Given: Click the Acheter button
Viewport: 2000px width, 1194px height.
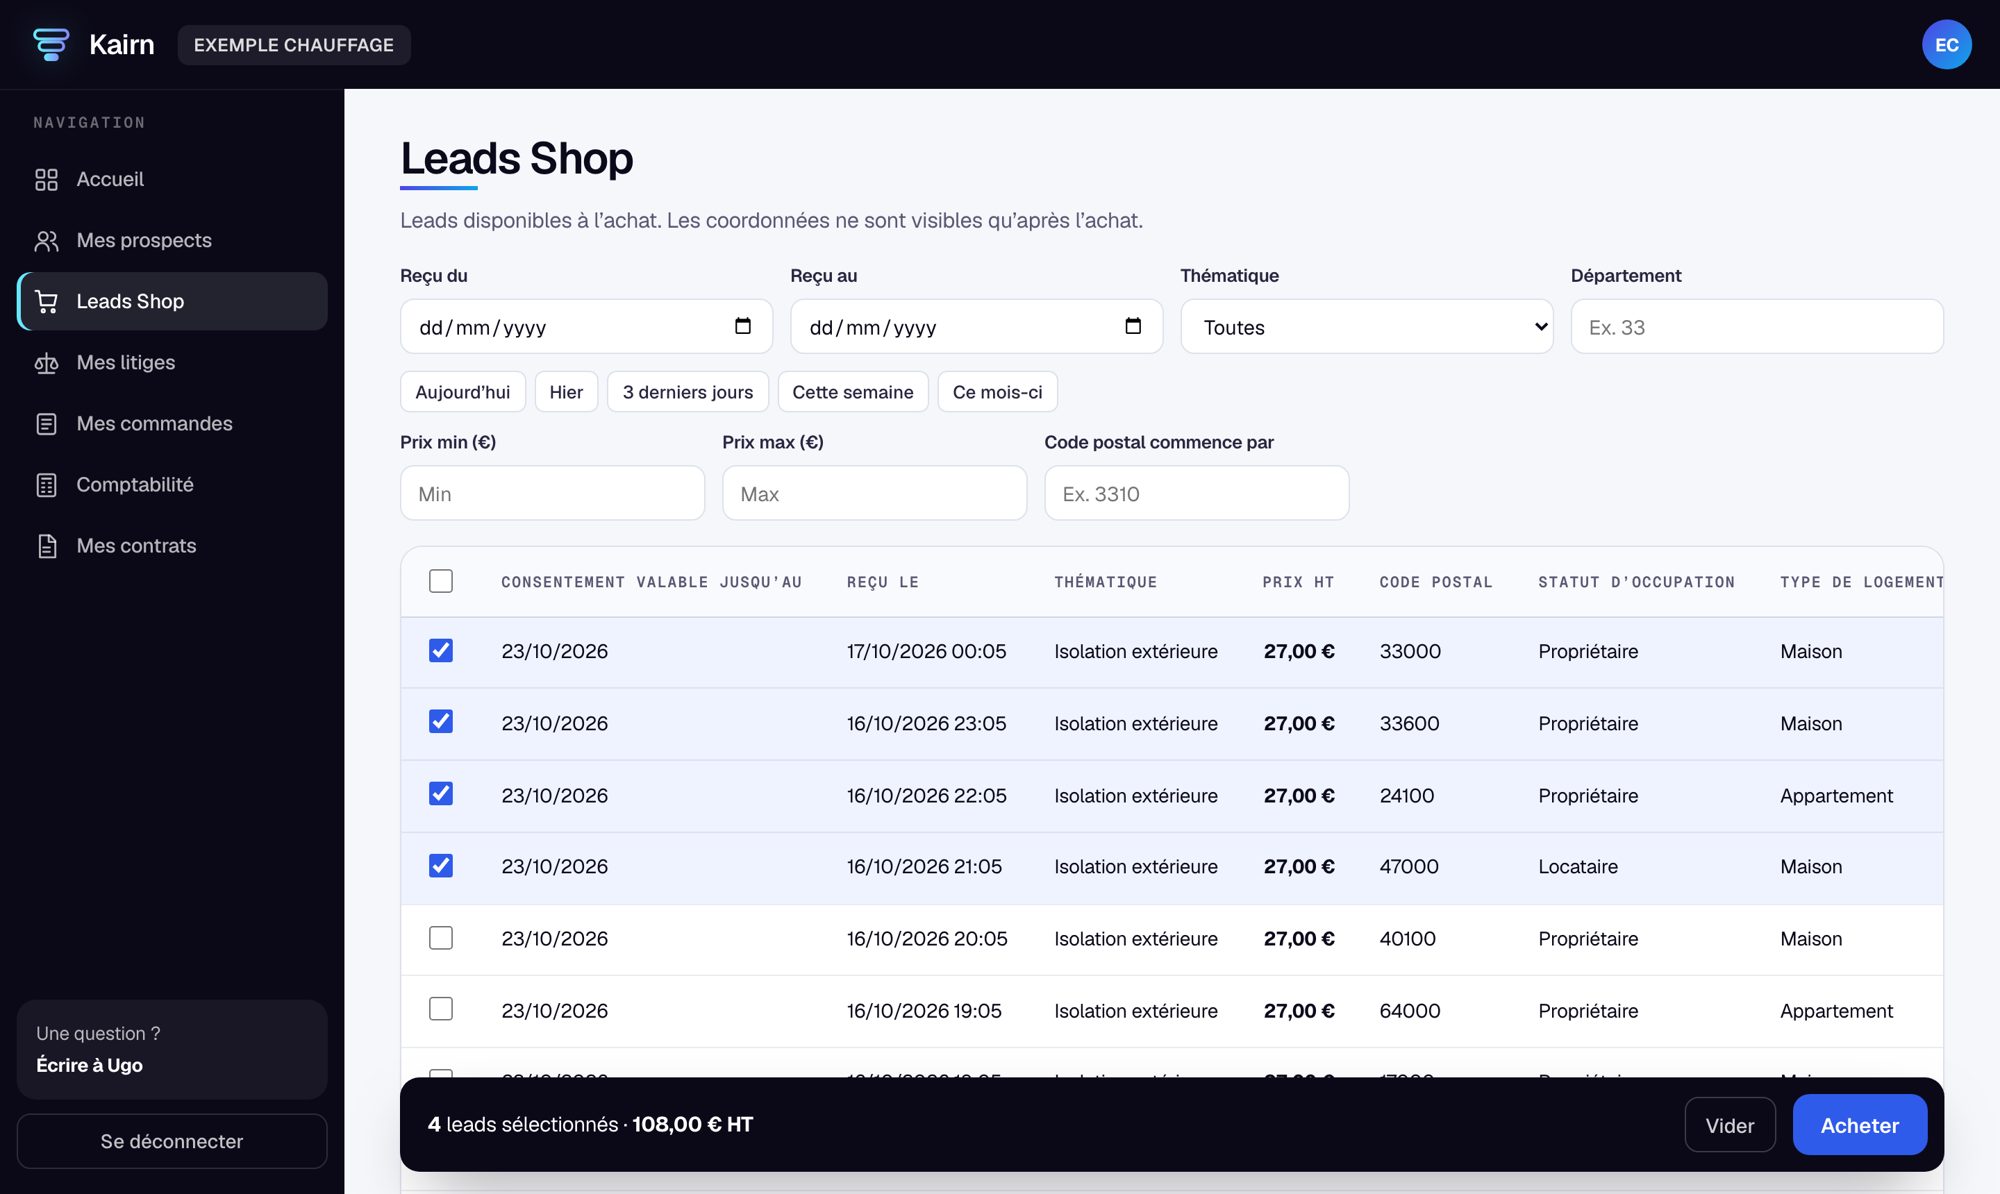Looking at the screenshot, I should [1859, 1125].
